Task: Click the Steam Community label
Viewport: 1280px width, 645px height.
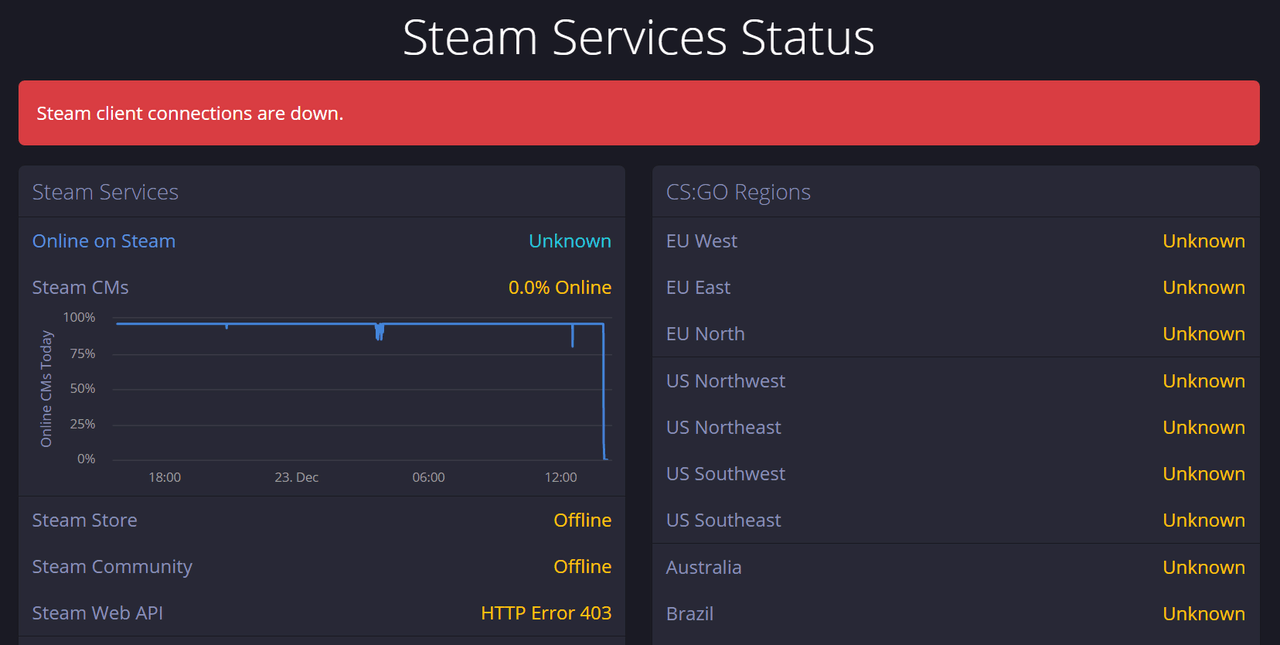Action: pyautogui.click(x=112, y=566)
